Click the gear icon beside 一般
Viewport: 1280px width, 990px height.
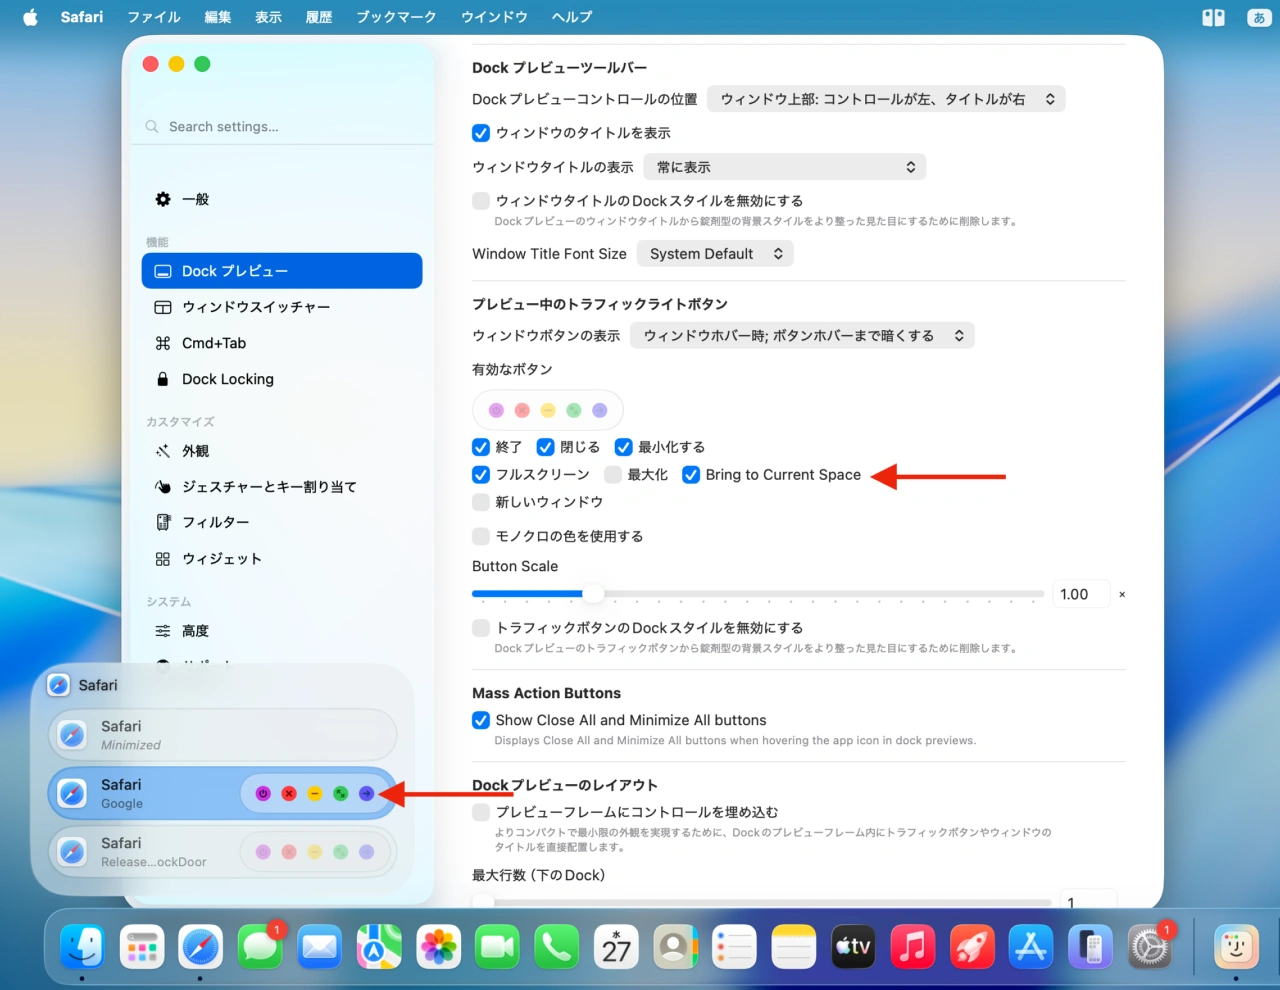click(163, 199)
